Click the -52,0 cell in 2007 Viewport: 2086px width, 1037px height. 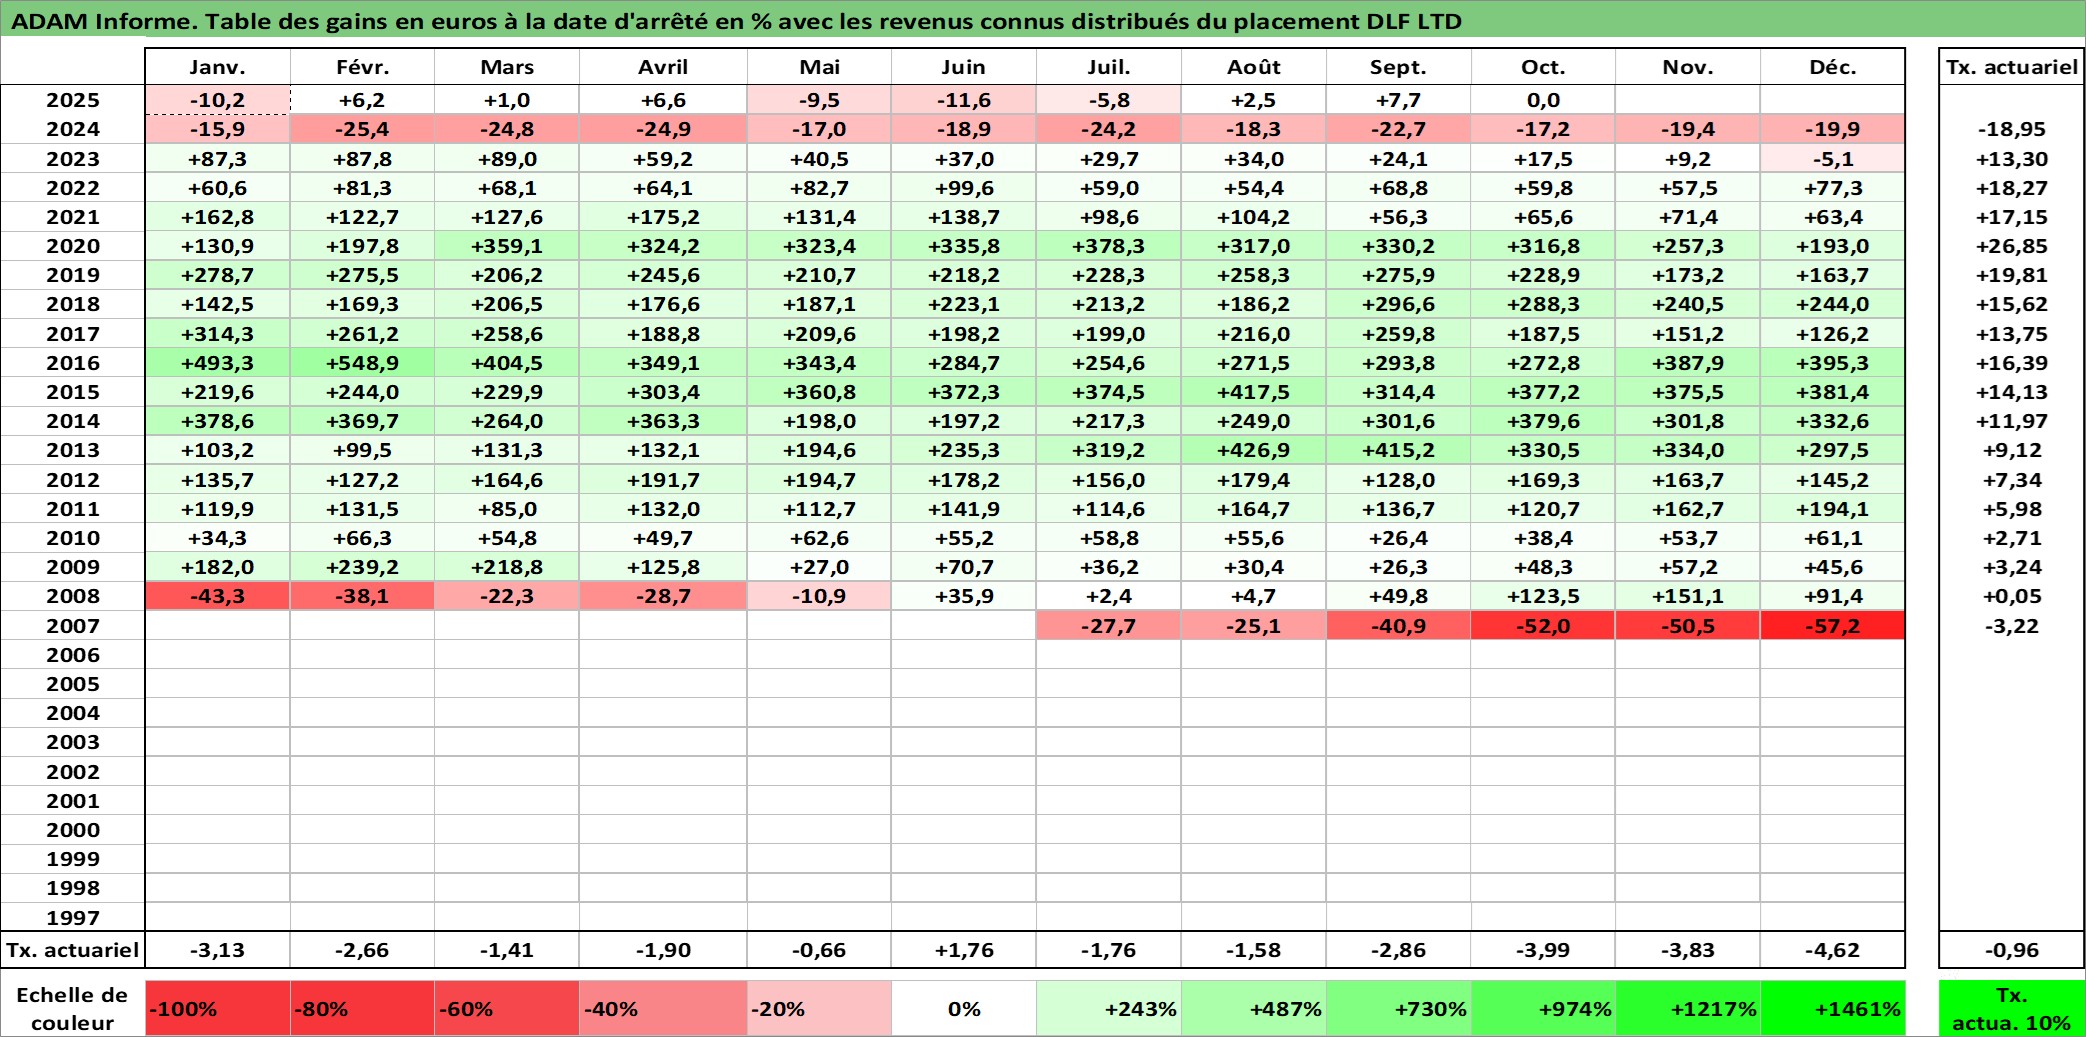coord(1543,626)
